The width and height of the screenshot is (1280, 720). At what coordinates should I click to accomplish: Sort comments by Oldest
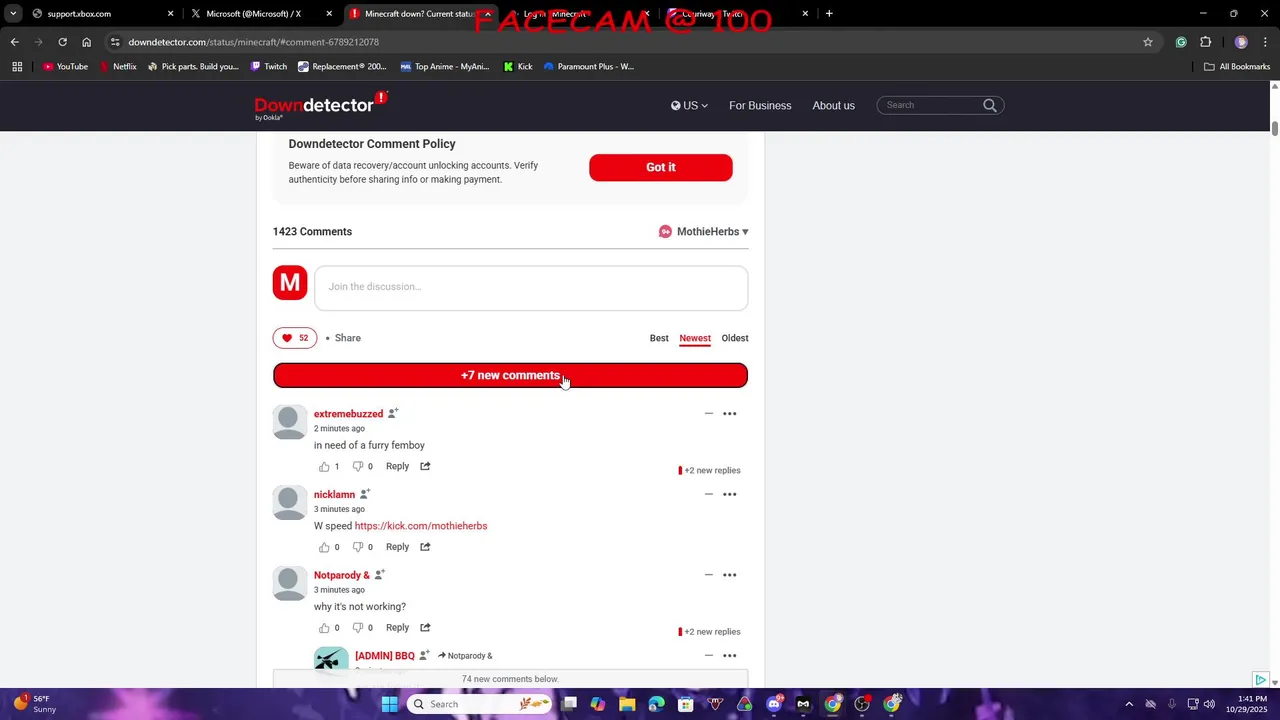(x=735, y=338)
